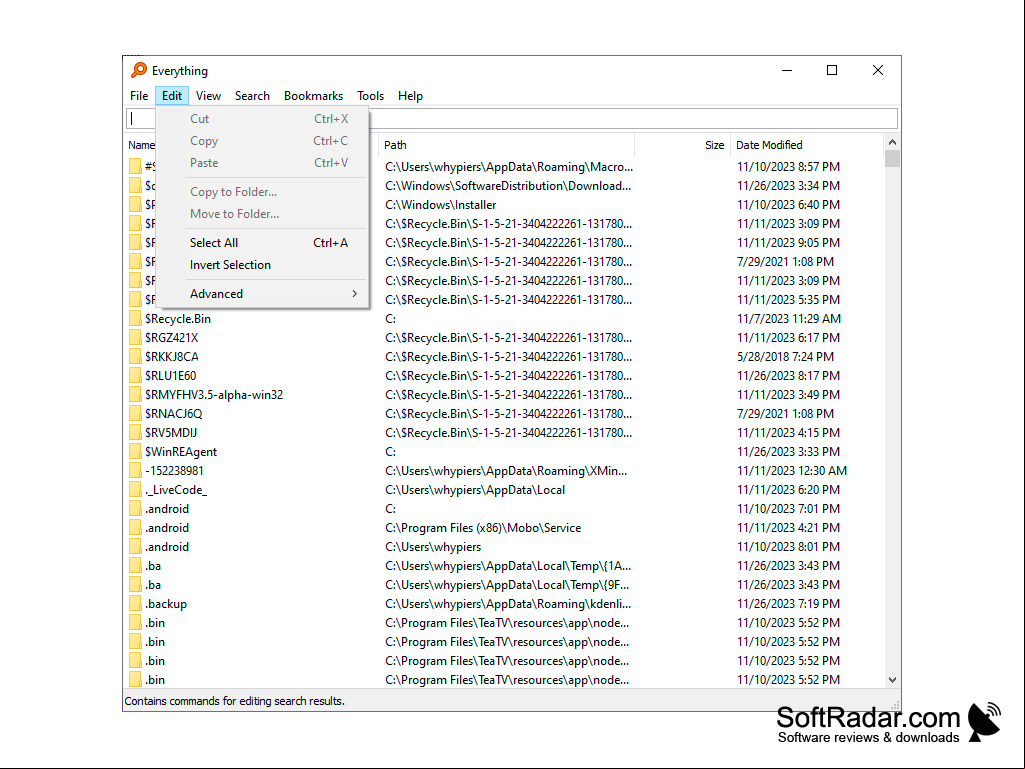Click the scrollbar up arrow
This screenshot has height=769, width=1025.
pos(892,142)
